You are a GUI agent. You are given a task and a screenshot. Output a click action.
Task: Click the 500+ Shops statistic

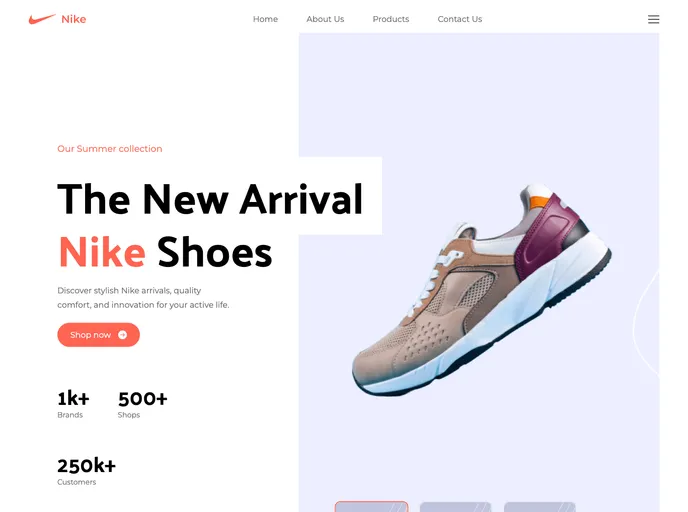[x=143, y=405]
